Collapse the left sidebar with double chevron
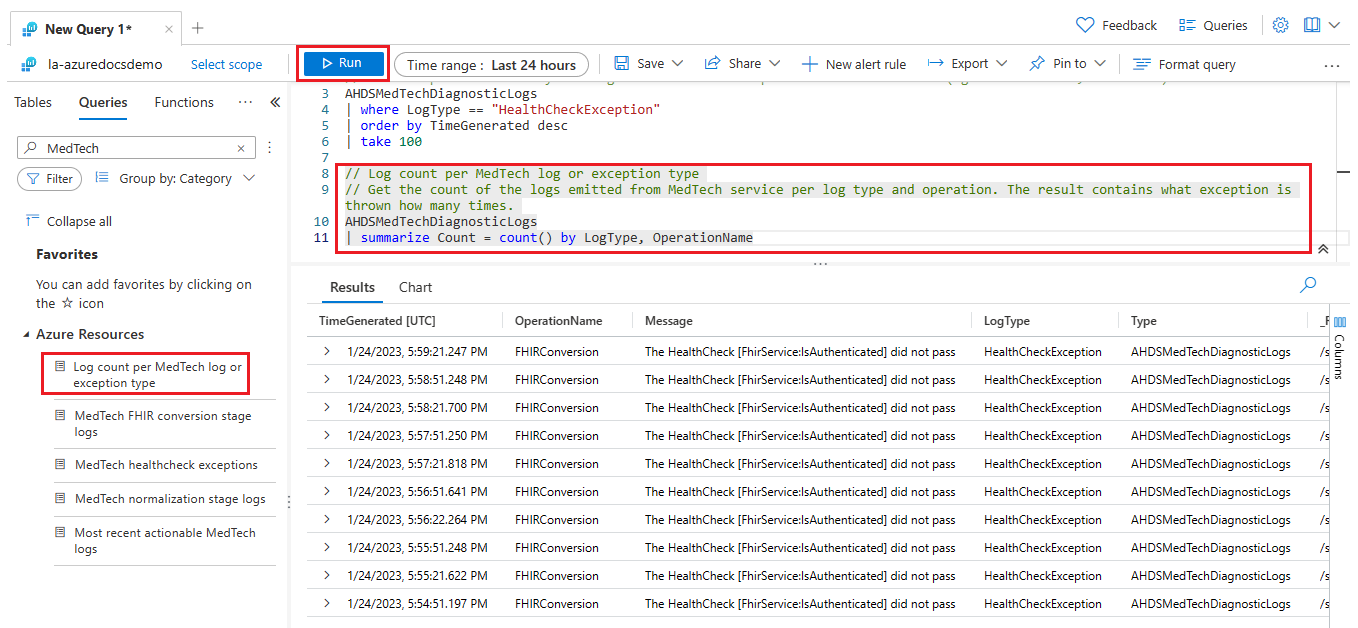 [x=275, y=102]
